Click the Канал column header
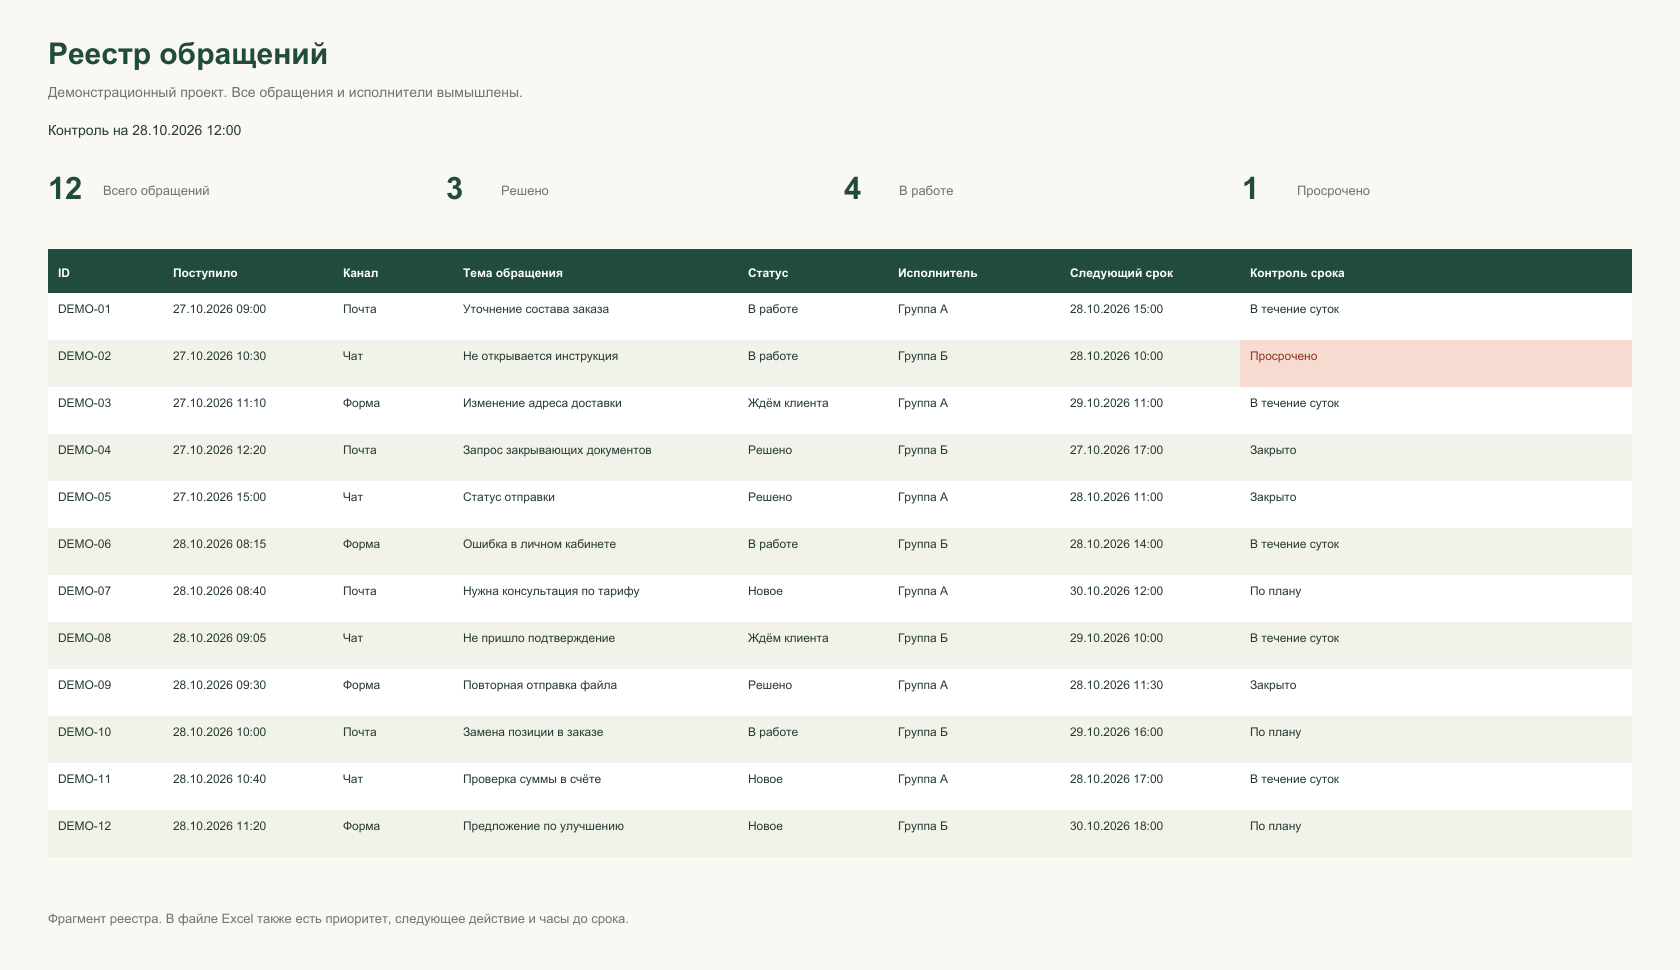The height and width of the screenshot is (970, 1680). (x=360, y=273)
